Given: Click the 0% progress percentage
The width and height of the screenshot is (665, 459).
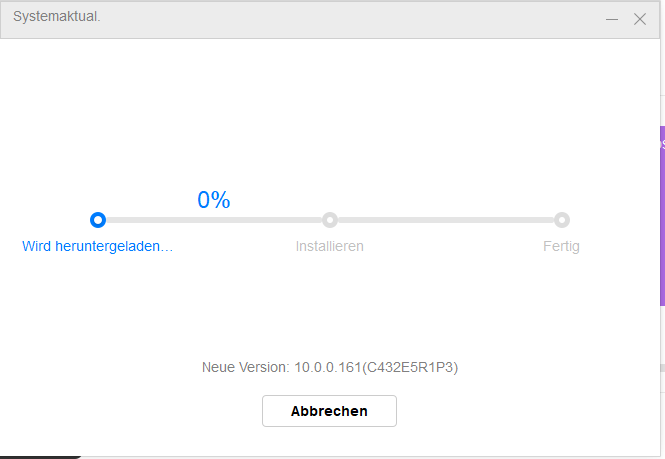Looking at the screenshot, I should coord(214,199).
